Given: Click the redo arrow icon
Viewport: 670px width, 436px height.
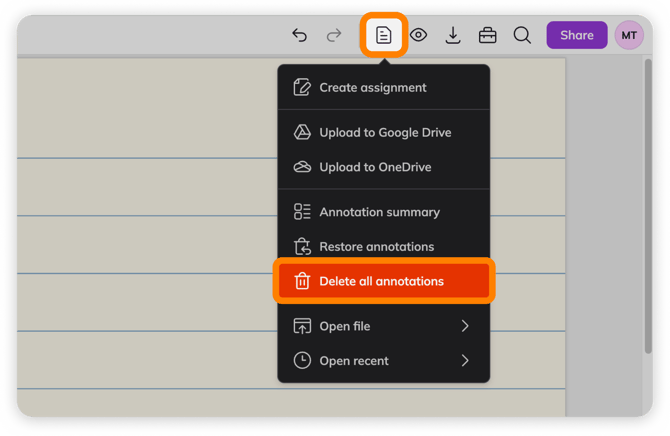Looking at the screenshot, I should 334,35.
